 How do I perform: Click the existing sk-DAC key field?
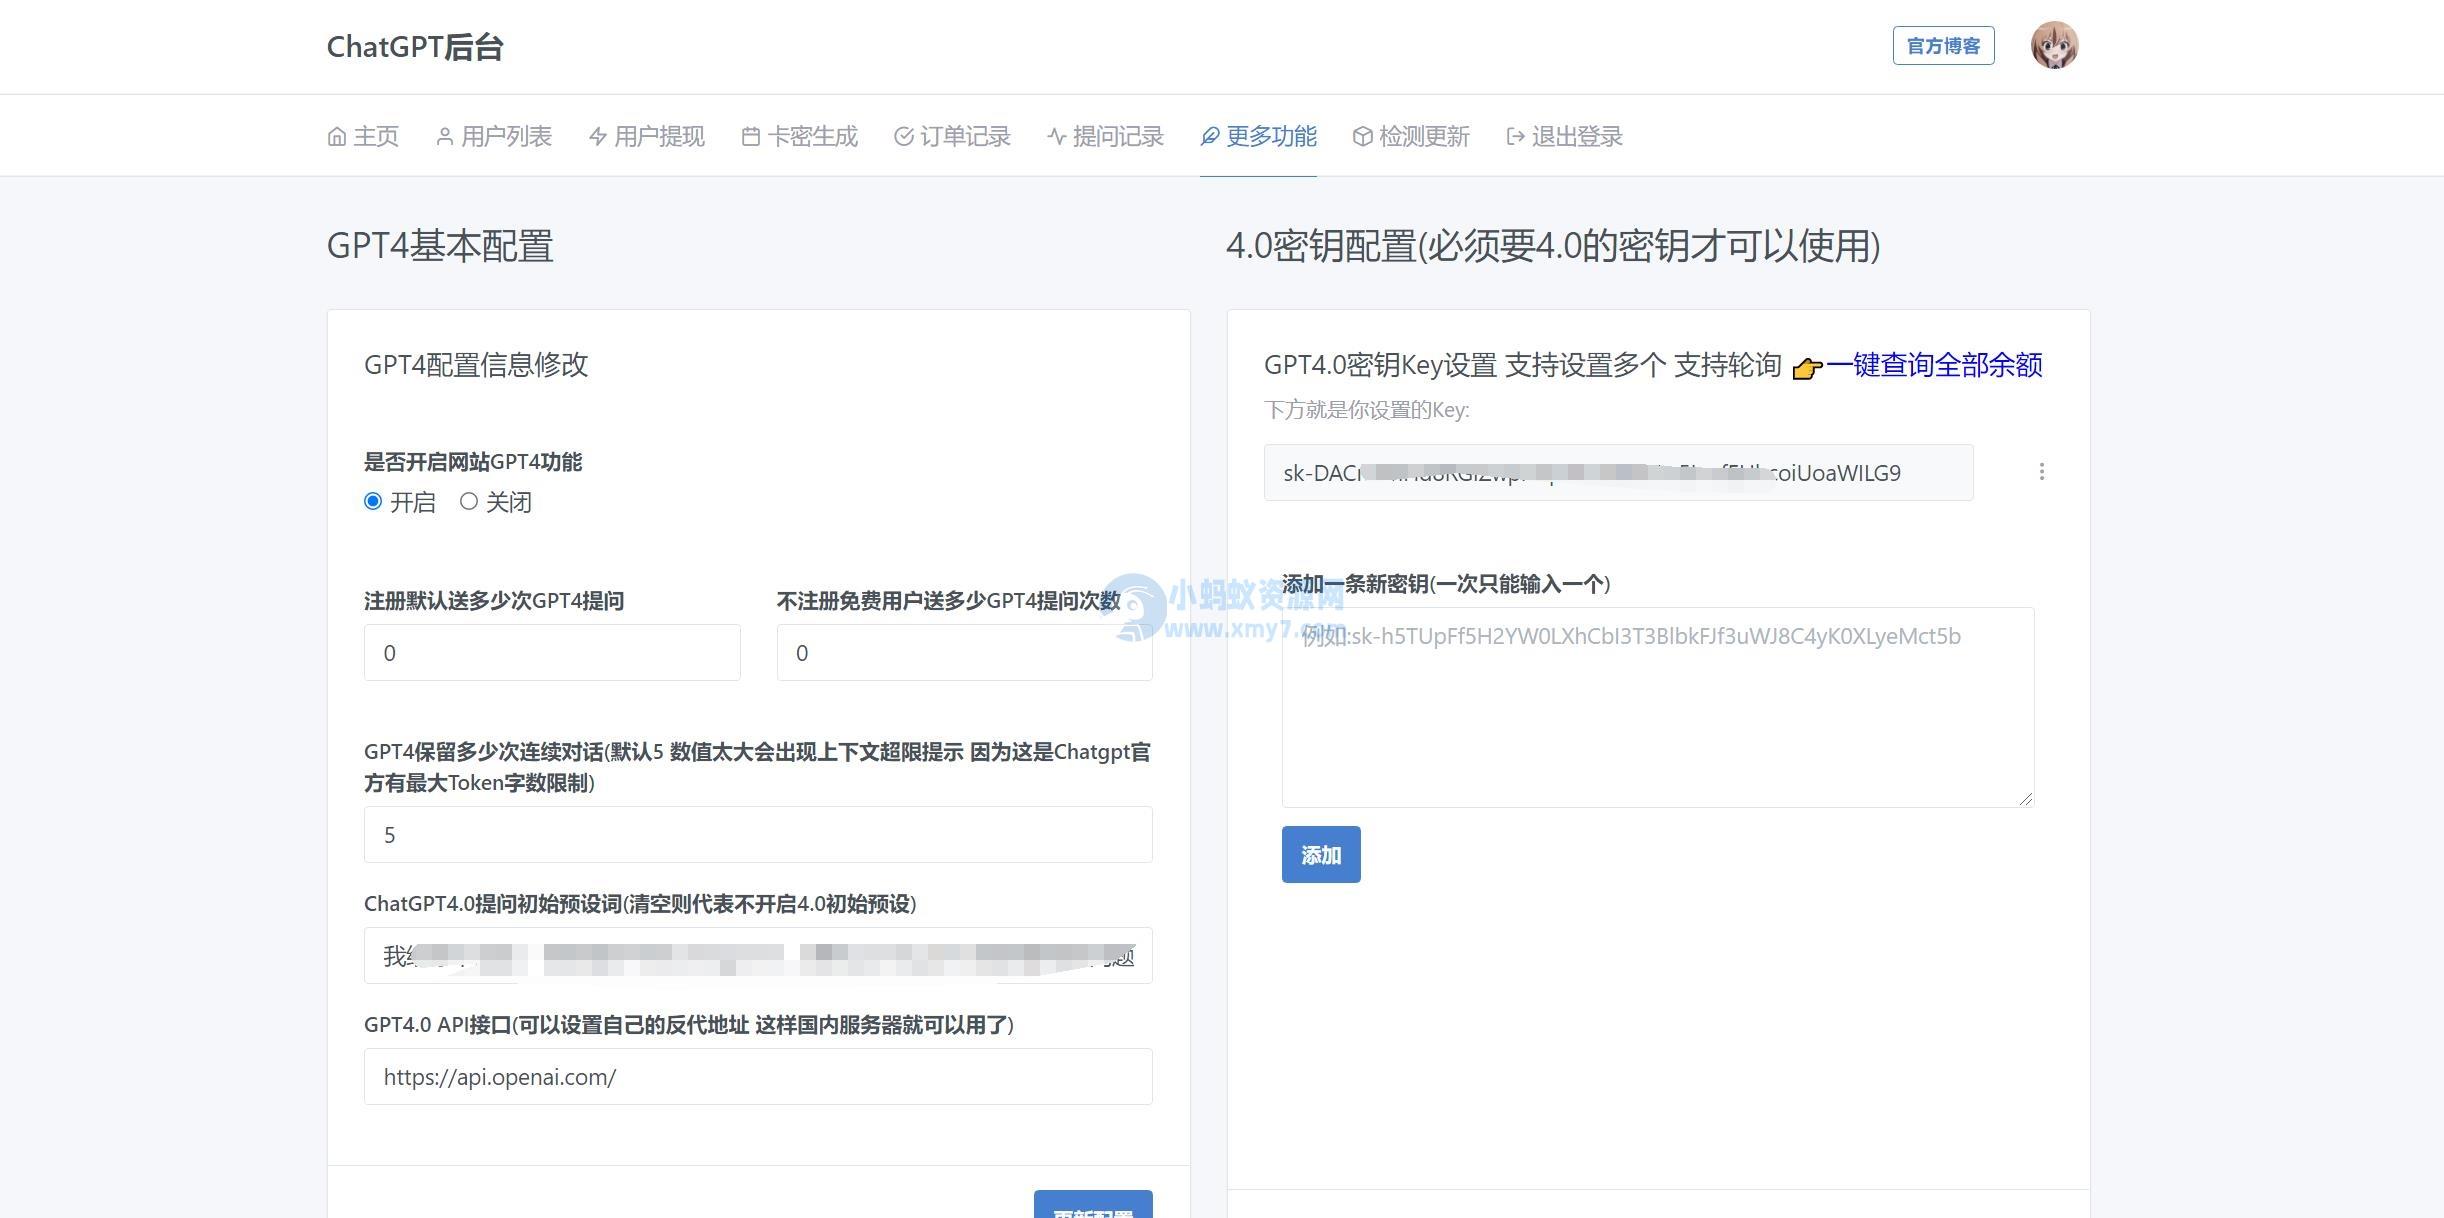point(1618,473)
